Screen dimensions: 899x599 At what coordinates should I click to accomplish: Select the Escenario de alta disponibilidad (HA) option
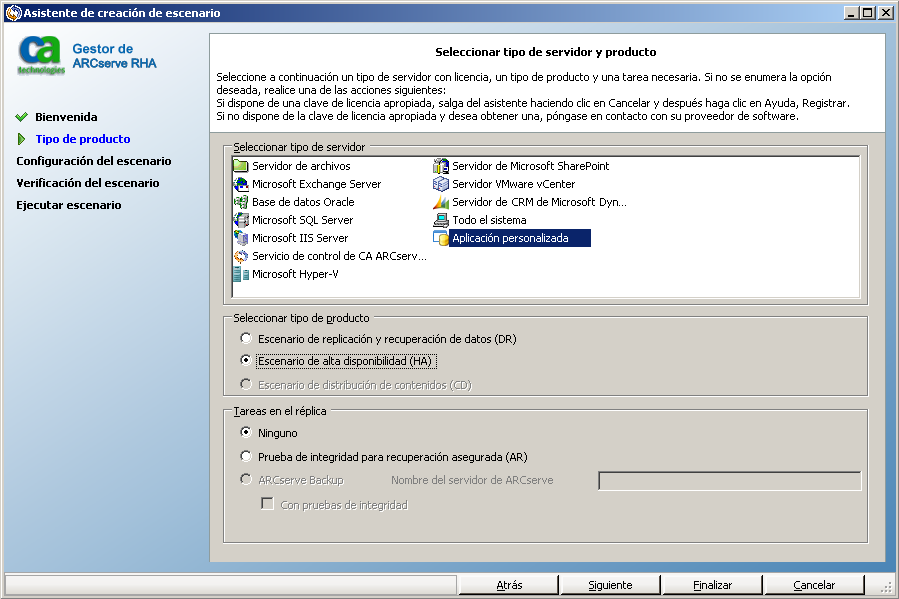[246, 360]
